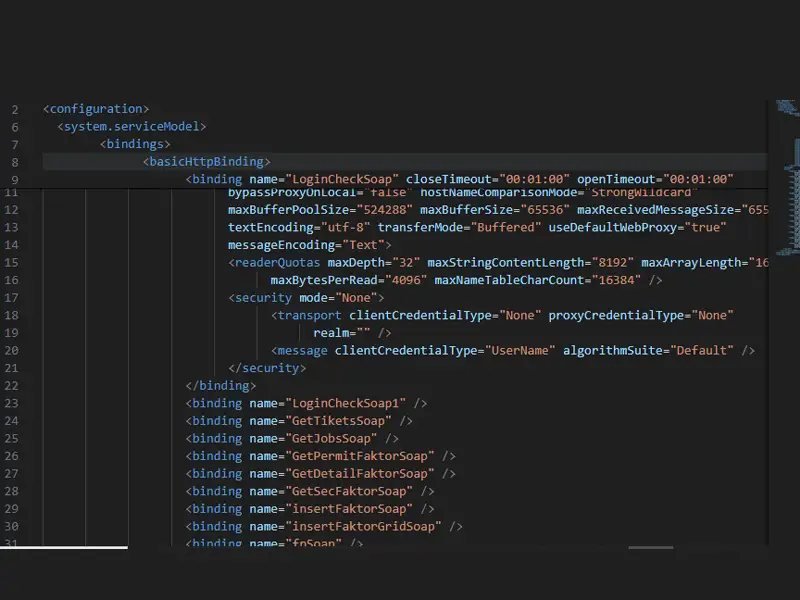Jump to the sticky <system.serviceModel> line

pos(132,127)
